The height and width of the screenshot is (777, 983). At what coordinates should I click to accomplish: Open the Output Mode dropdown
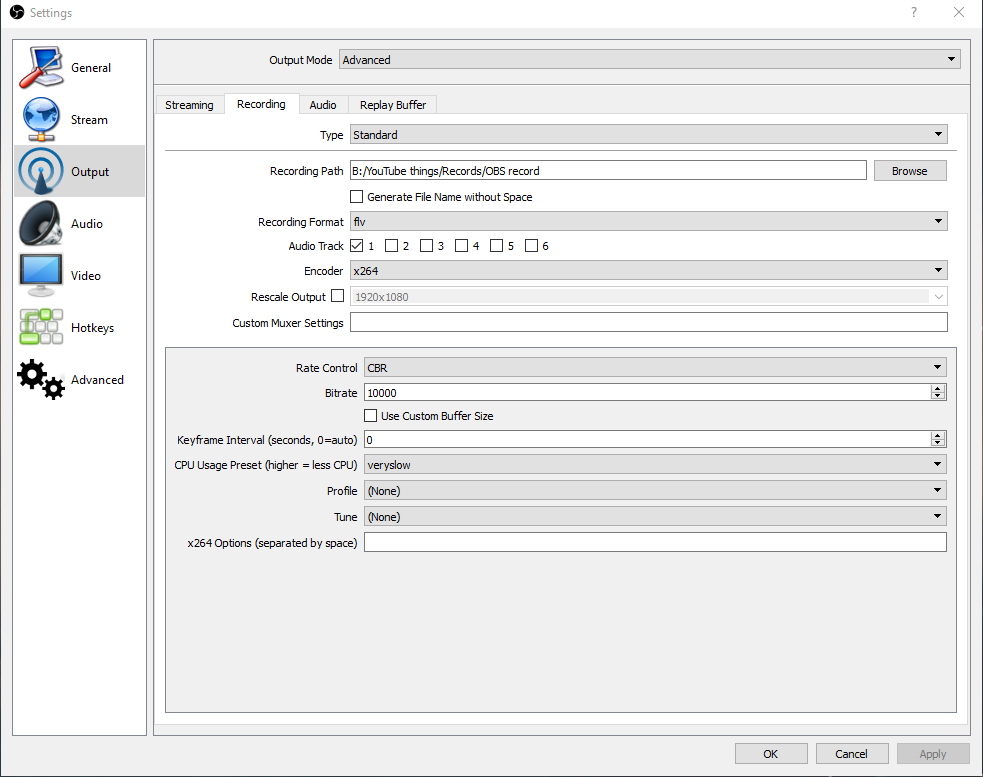click(649, 60)
